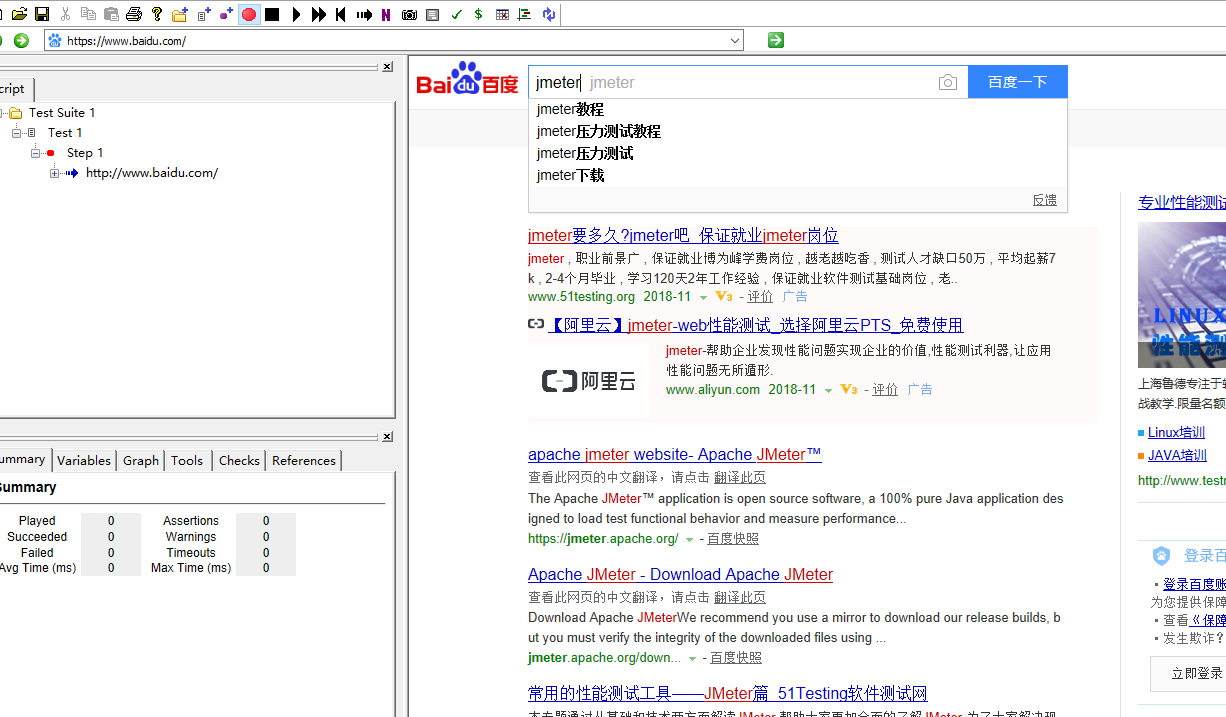Play the script with the single arrow

(296, 14)
